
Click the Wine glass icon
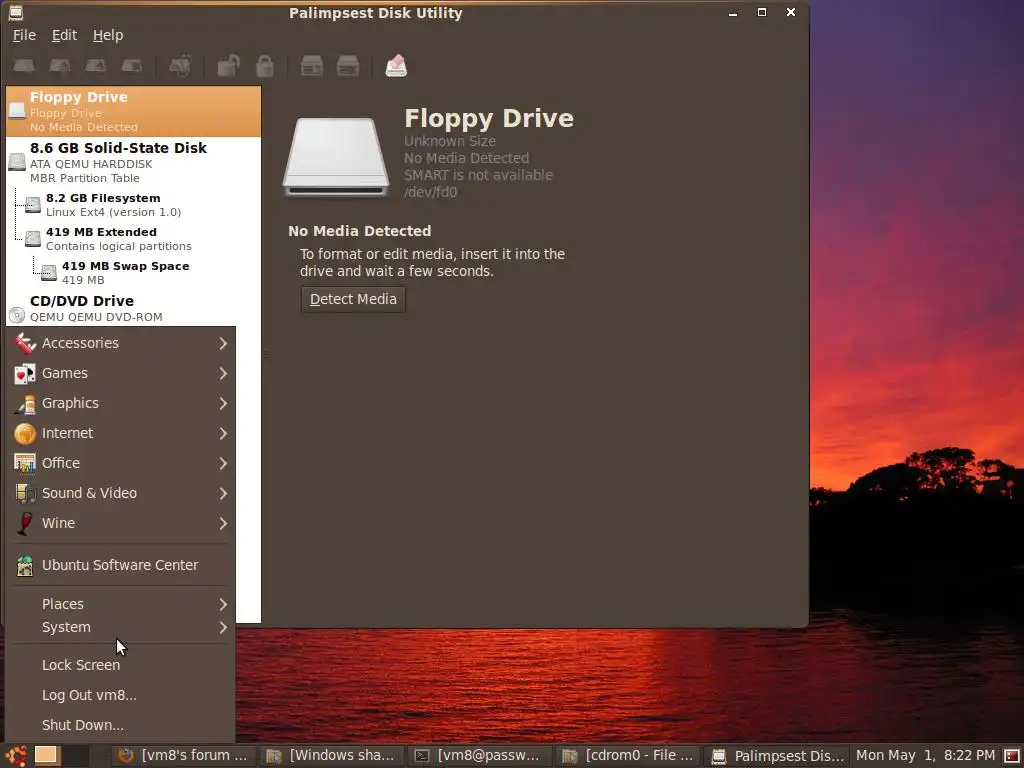click(25, 523)
